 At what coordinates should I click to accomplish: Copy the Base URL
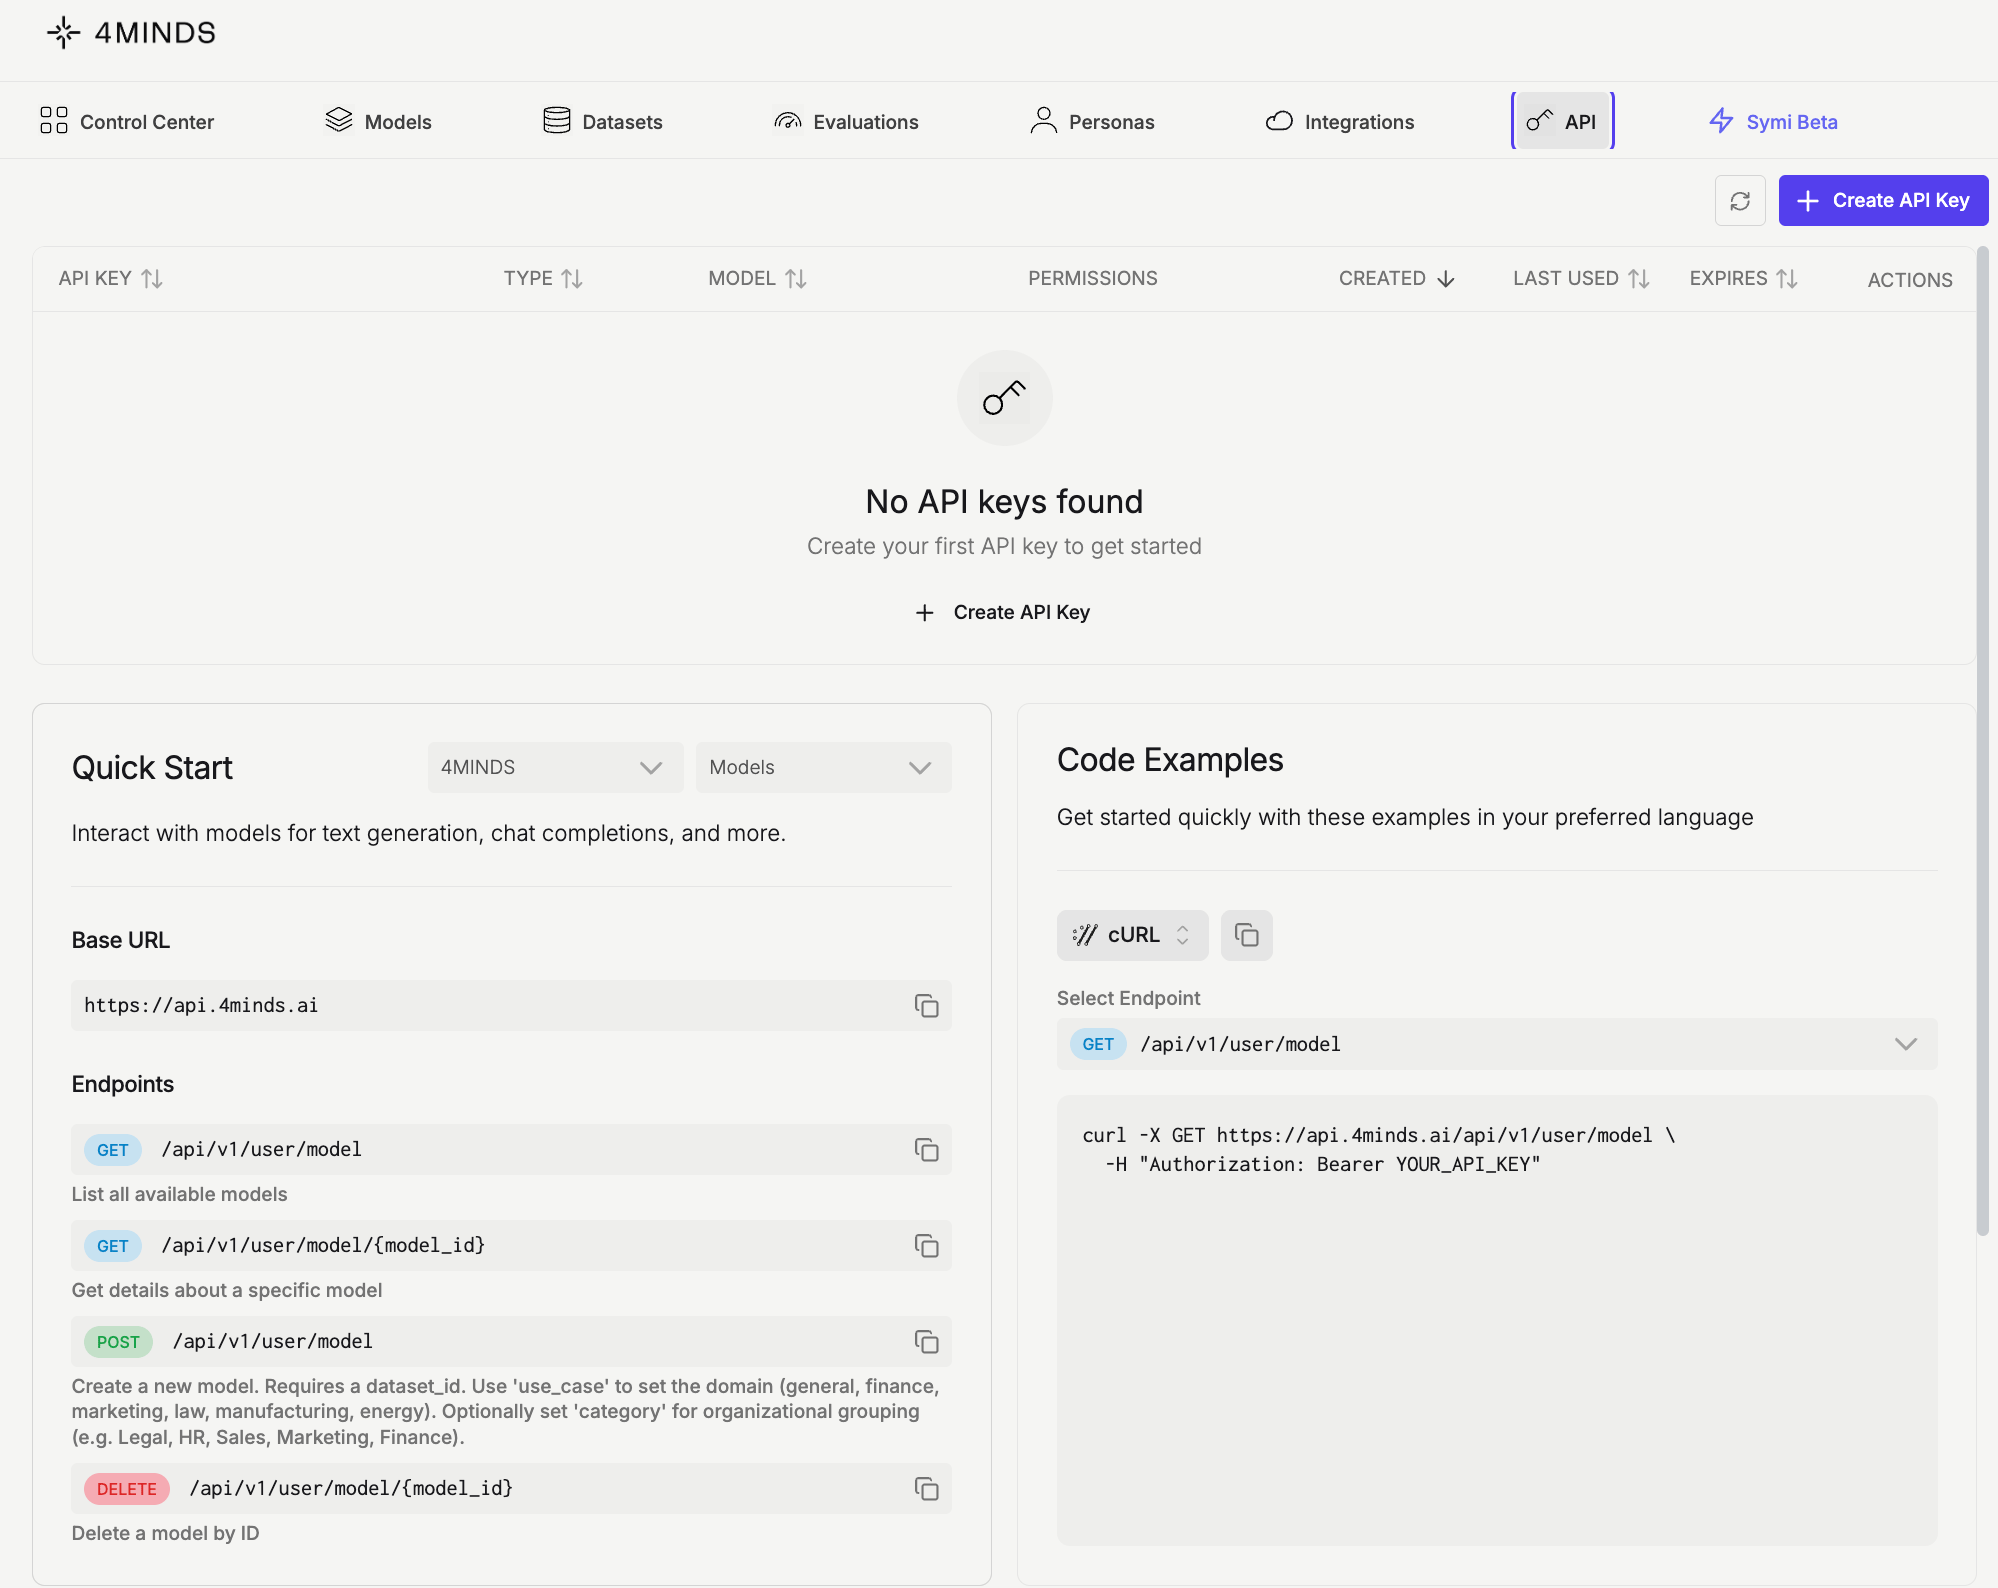927,1006
